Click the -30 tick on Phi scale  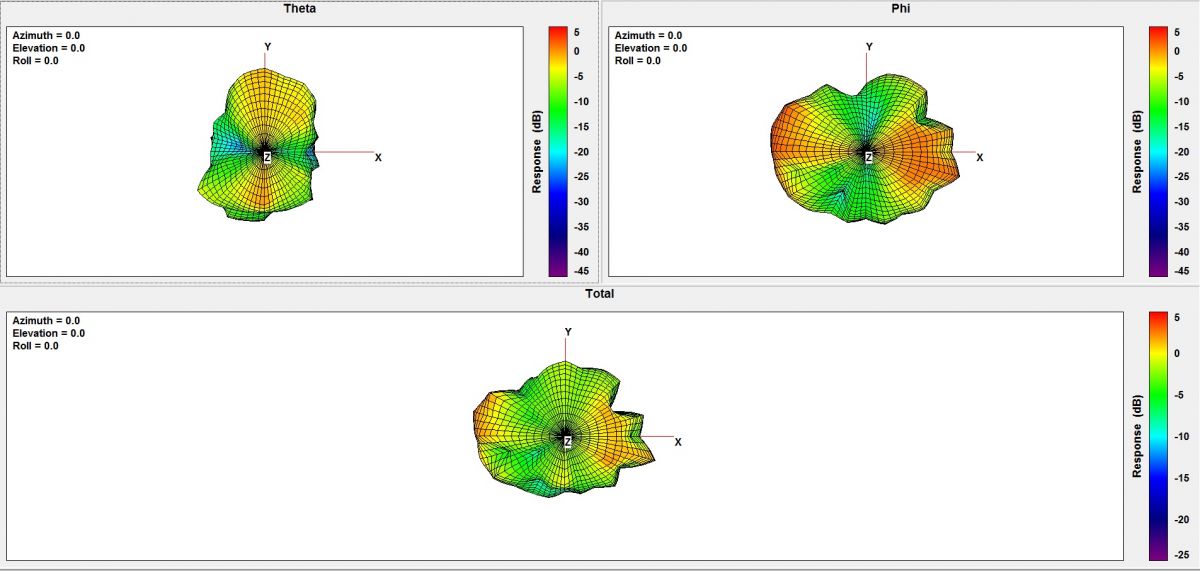tap(1183, 202)
